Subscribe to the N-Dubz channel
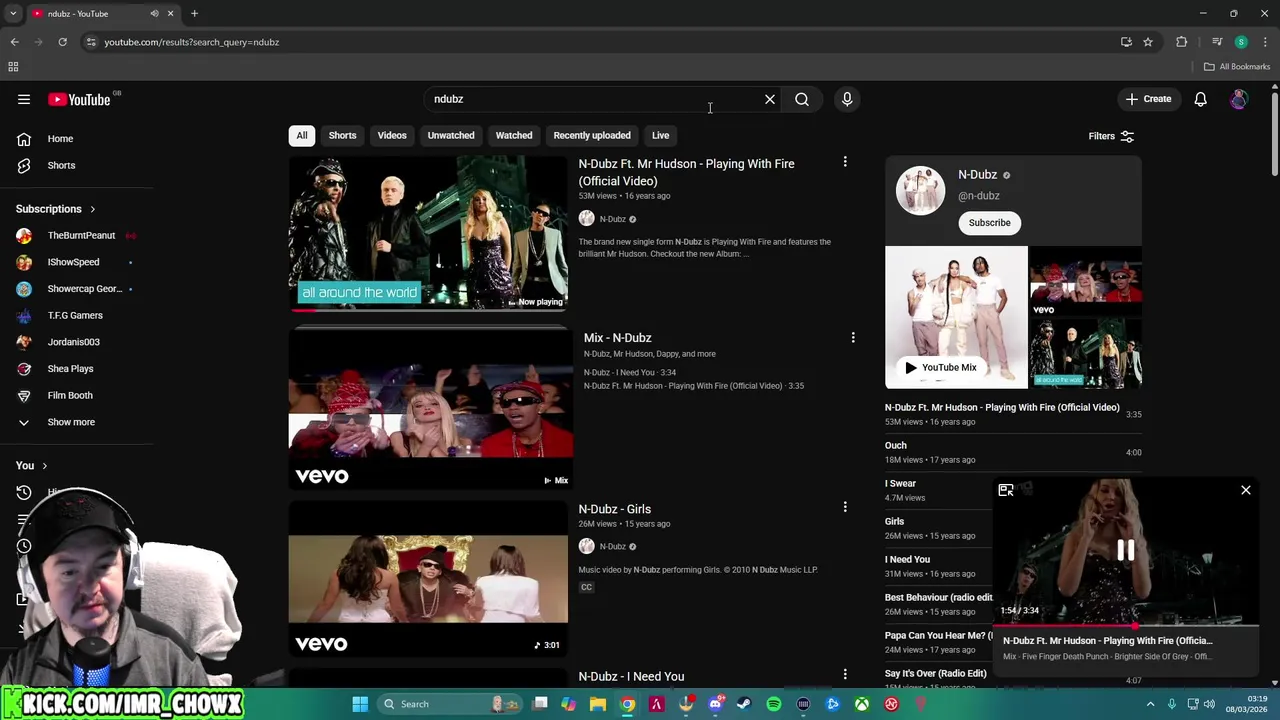The width and height of the screenshot is (1280, 720). pyautogui.click(x=989, y=222)
